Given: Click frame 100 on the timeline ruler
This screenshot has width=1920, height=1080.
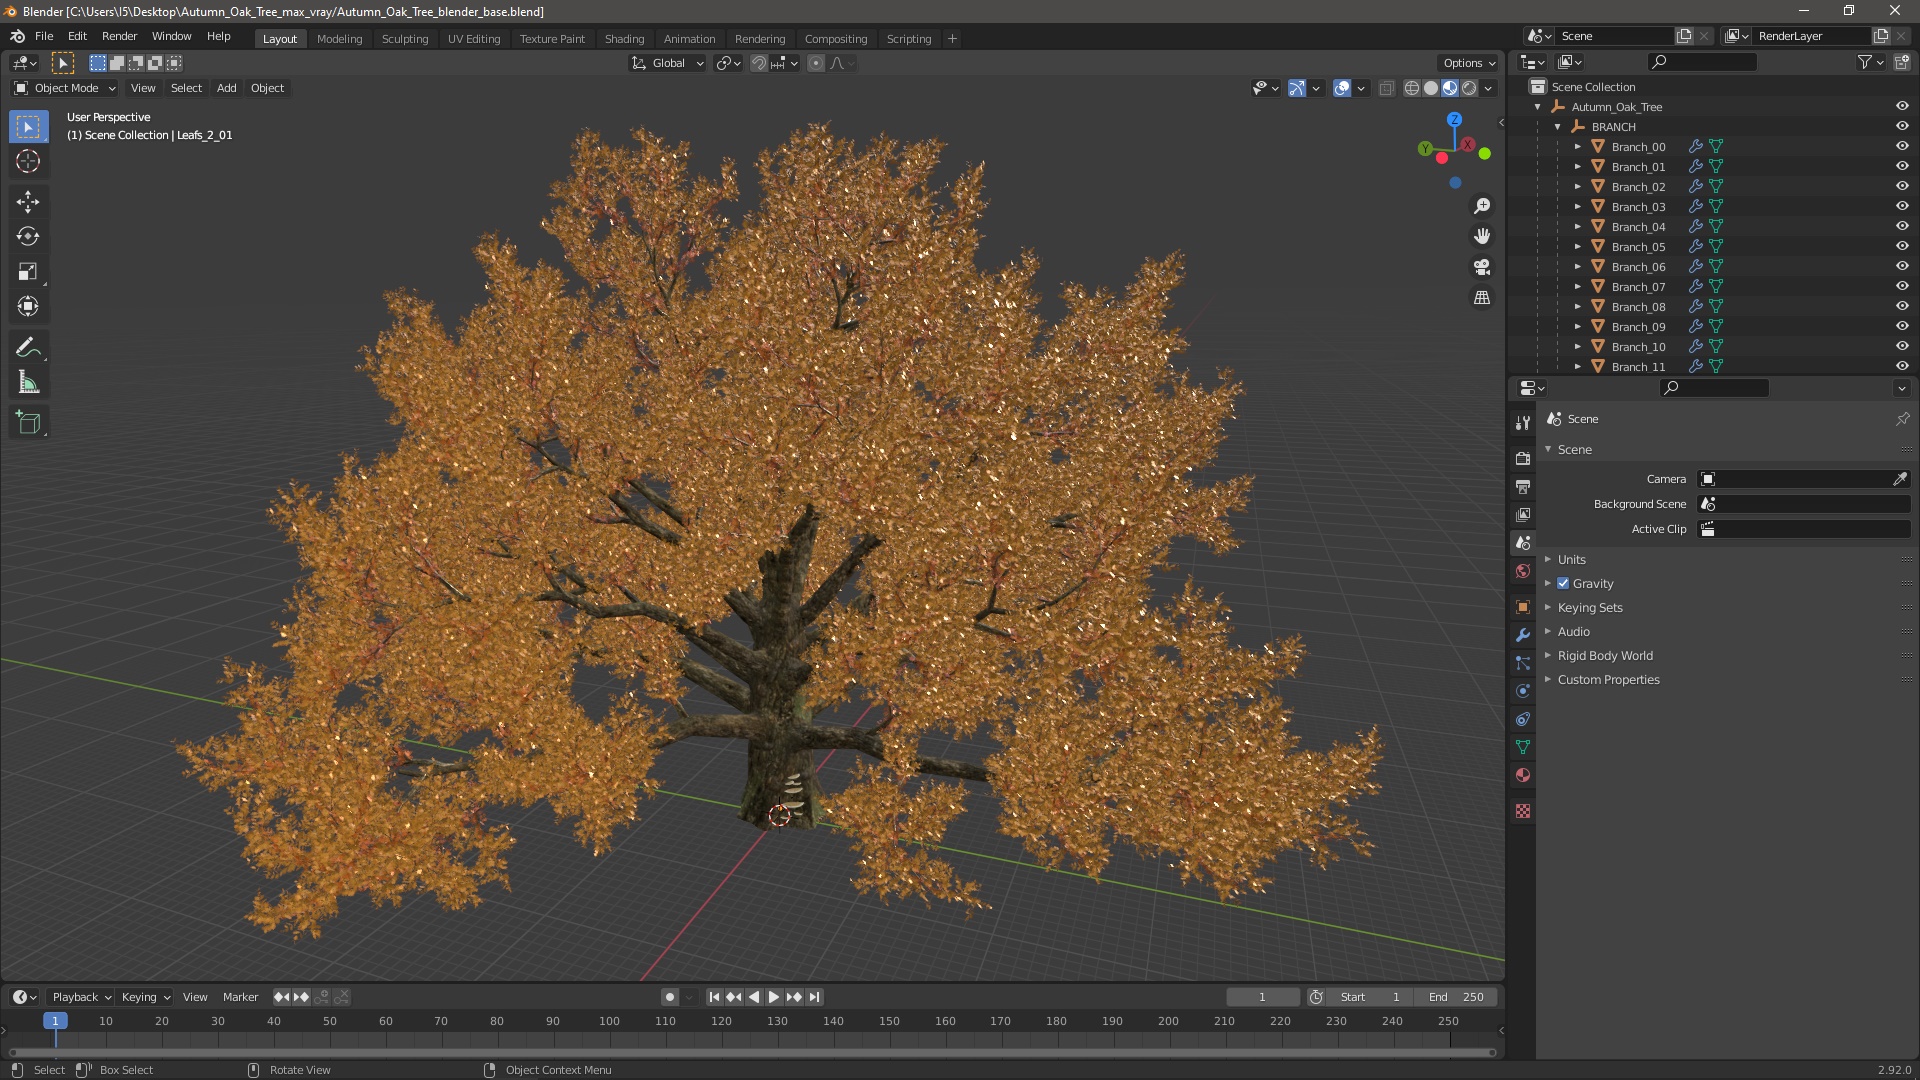Looking at the screenshot, I should (x=609, y=1021).
